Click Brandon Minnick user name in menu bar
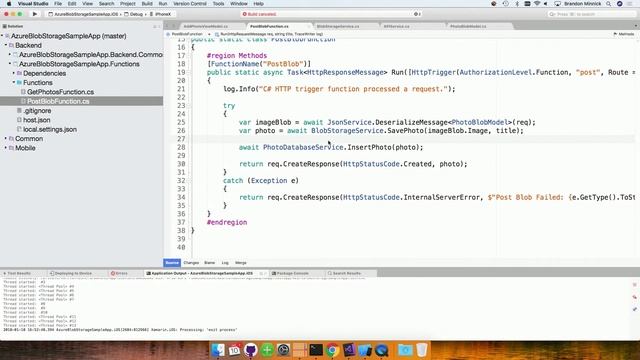Screen dimensions: 640x360 pyautogui.click(x=583, y=4)
